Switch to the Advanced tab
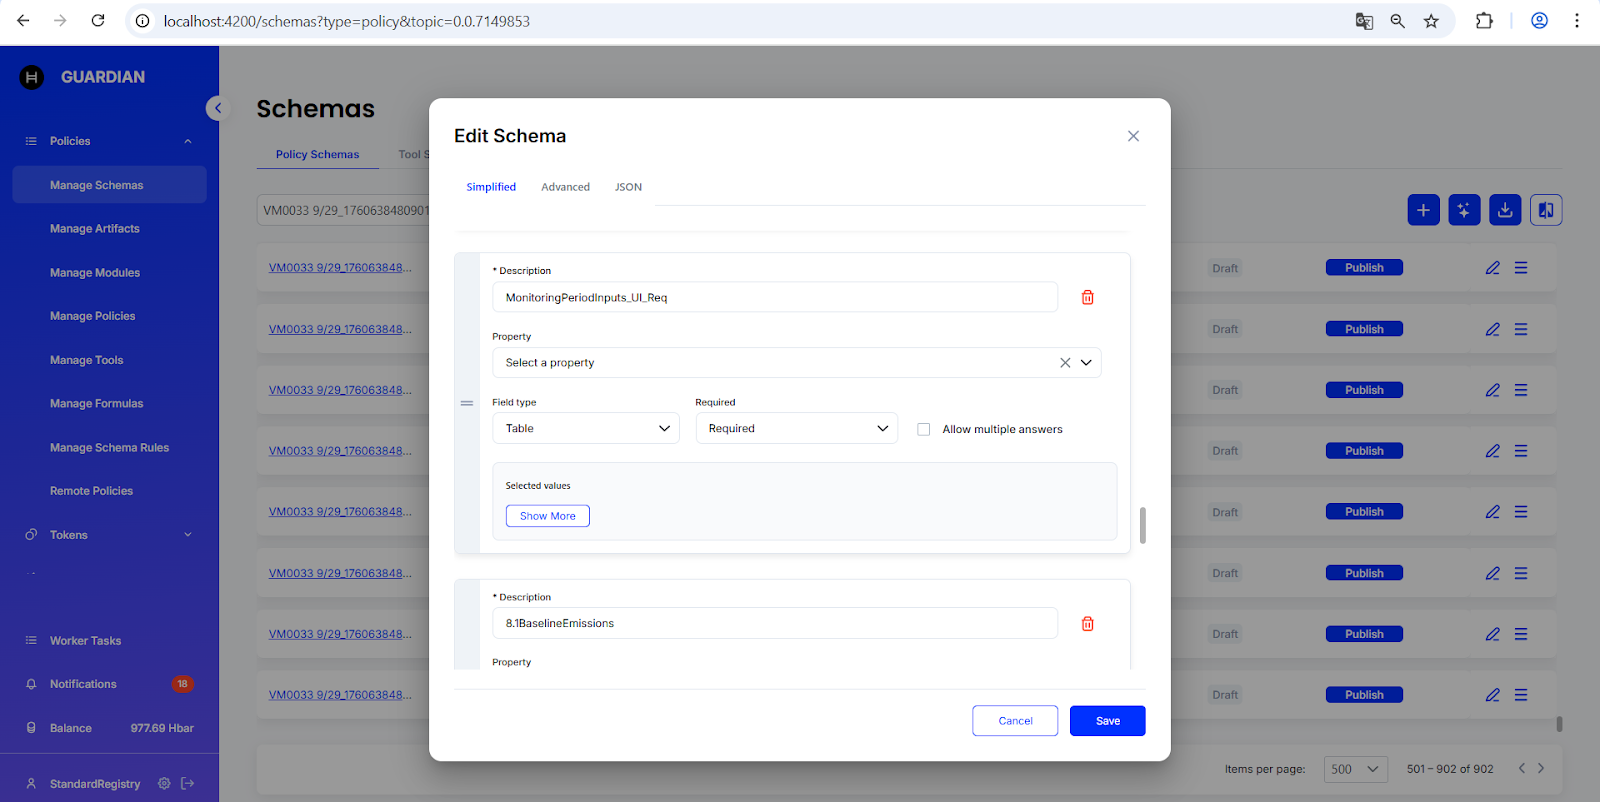This screenshot has height=802, width=1600. click(565, 187)
